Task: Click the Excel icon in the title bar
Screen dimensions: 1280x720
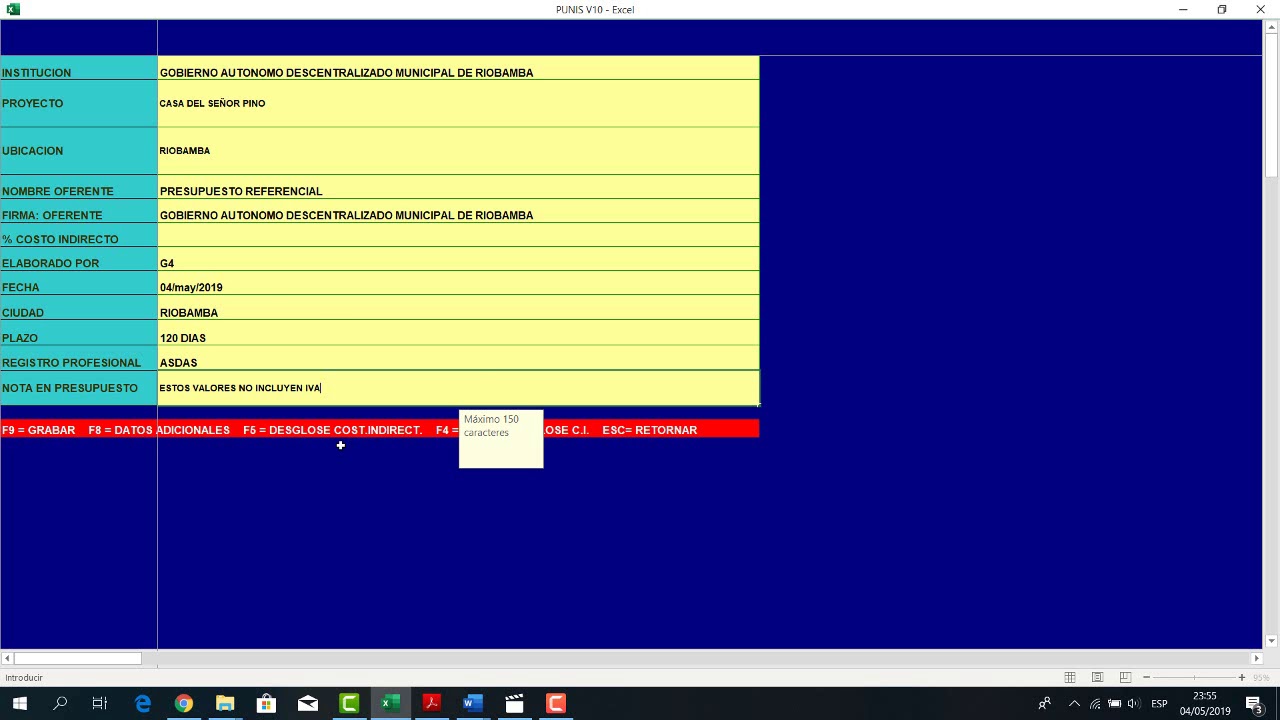Action: point(13,9)
